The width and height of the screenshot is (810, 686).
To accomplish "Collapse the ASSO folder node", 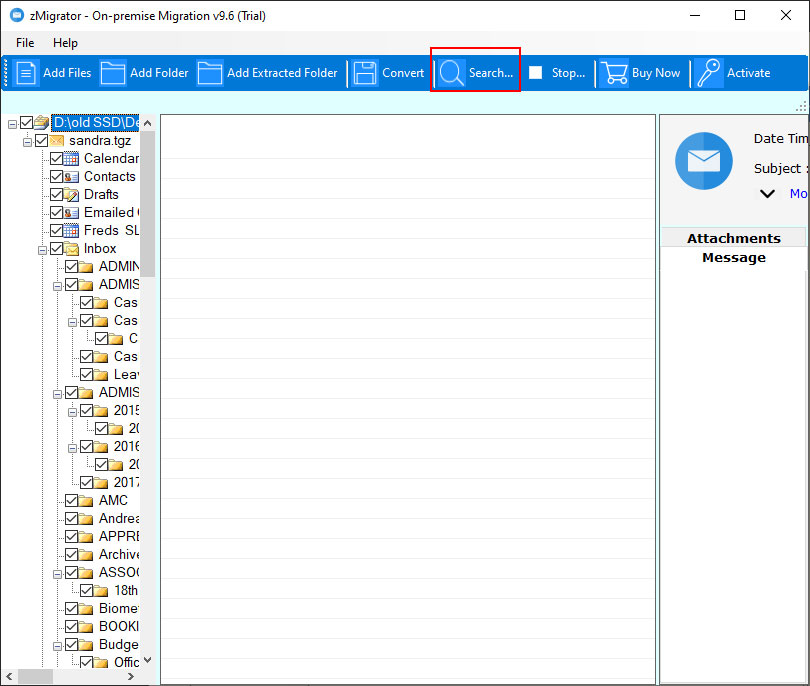I will [x=57, y=574].
